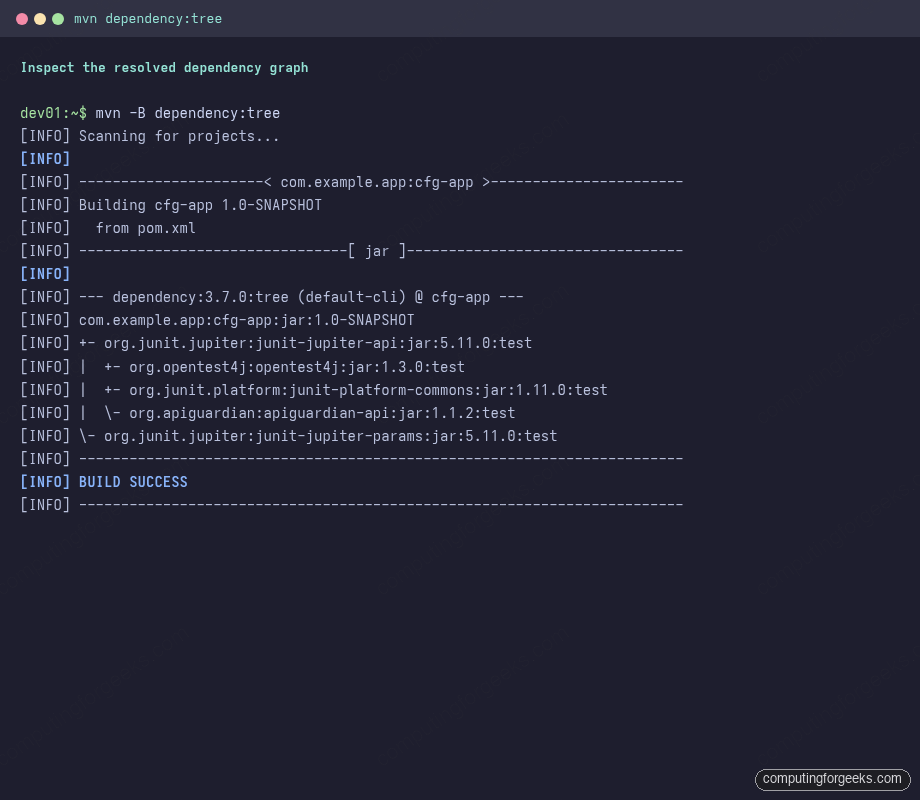Click the 'dev01:~$' shell prompt

click(x=53, y=113)
